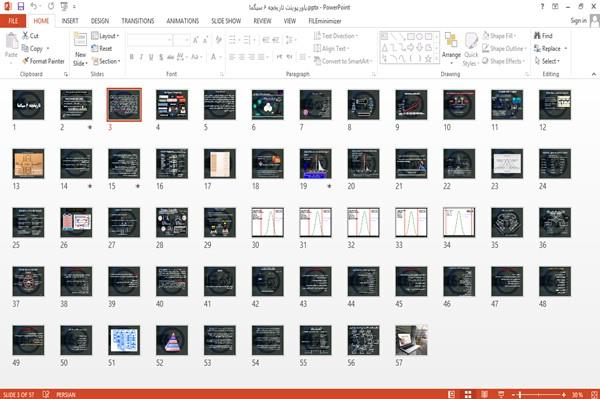This screenshot has height=399, width=600.
Task: Click the spell check icon in status bar
Action: [x=46, y=394]
